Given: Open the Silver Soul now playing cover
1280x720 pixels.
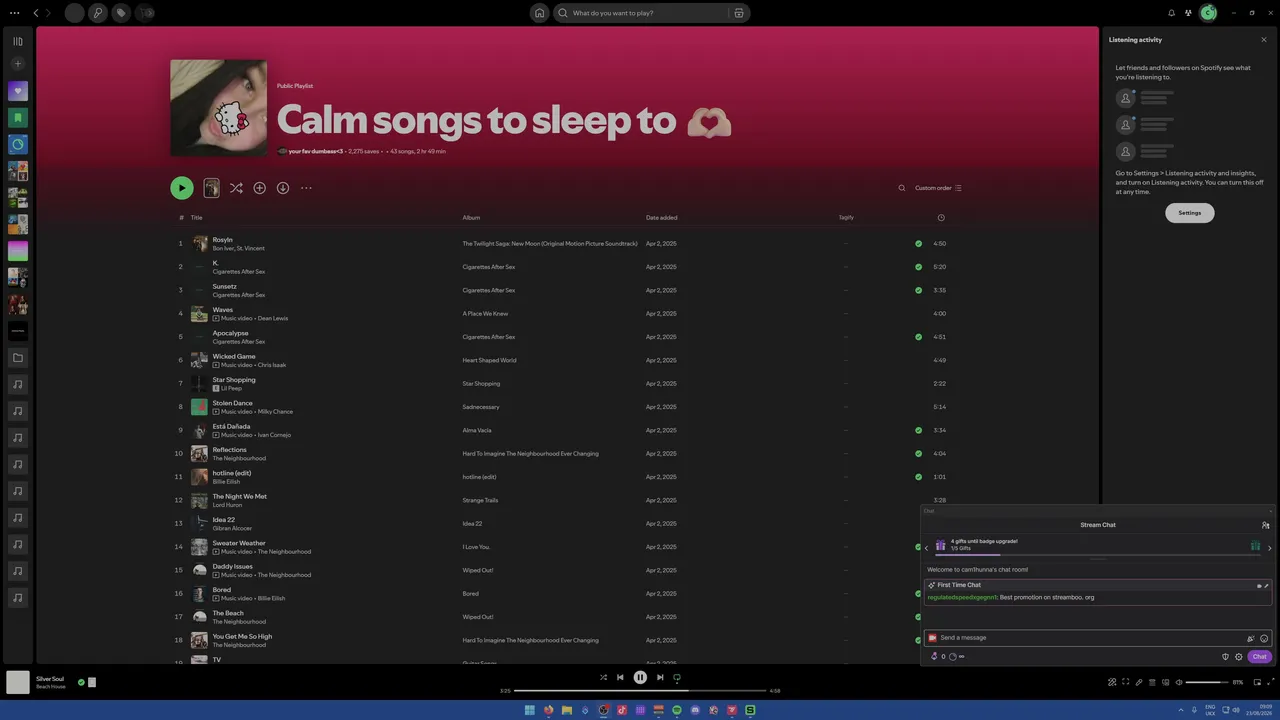Looking at the screenshot, I should pyautogui.click(x=17, y=682).
